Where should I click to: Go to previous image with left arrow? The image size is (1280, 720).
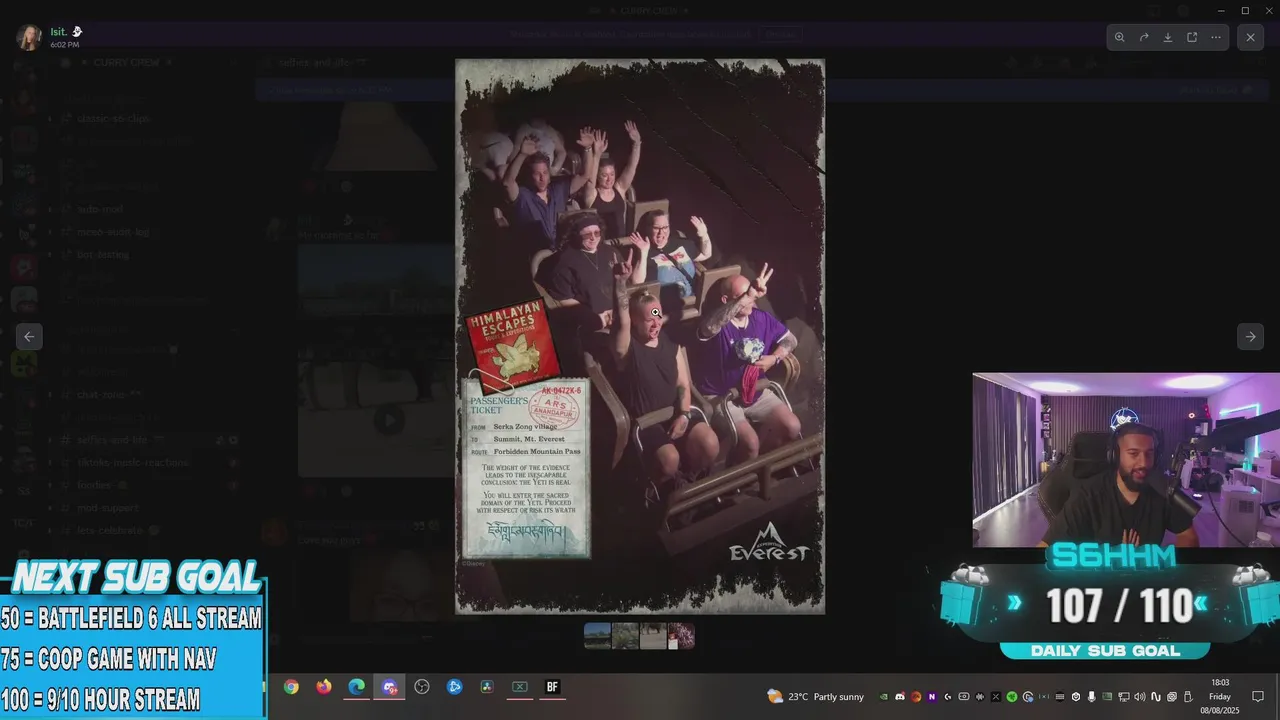(x=29, y=336)
